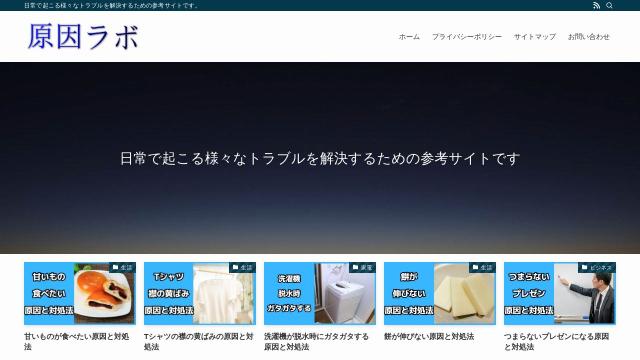Screen dimensions: 640x360
Task: Open the お問い合わせ menu item
Action: (x=589, y=37)
